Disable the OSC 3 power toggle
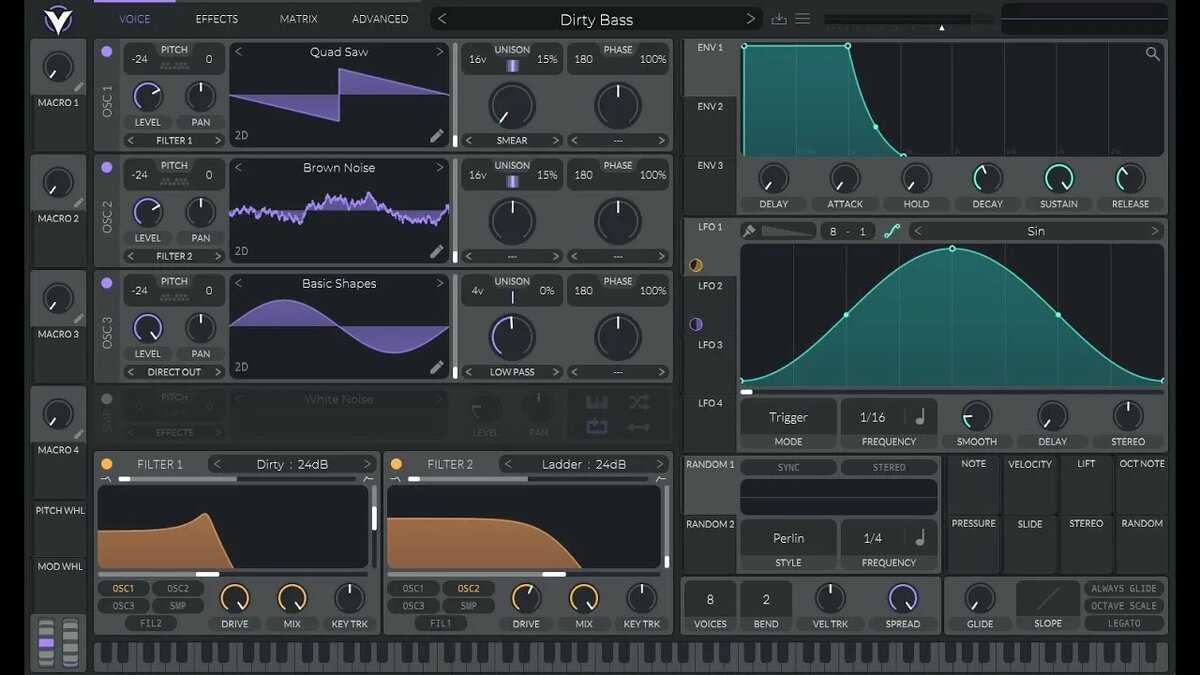 [107, 284]
